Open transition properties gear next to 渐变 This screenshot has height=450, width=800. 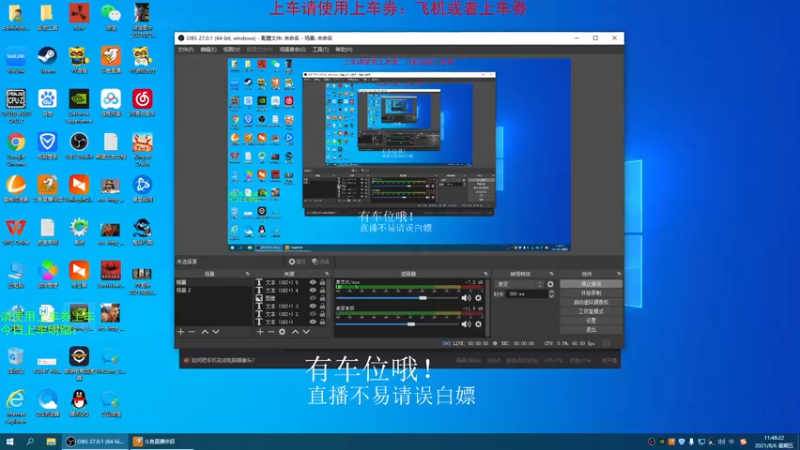(550, 284)
